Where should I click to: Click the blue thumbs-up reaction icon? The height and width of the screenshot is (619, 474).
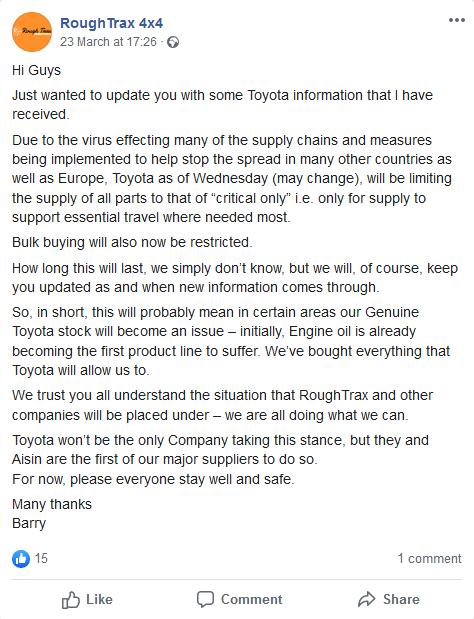21,559
